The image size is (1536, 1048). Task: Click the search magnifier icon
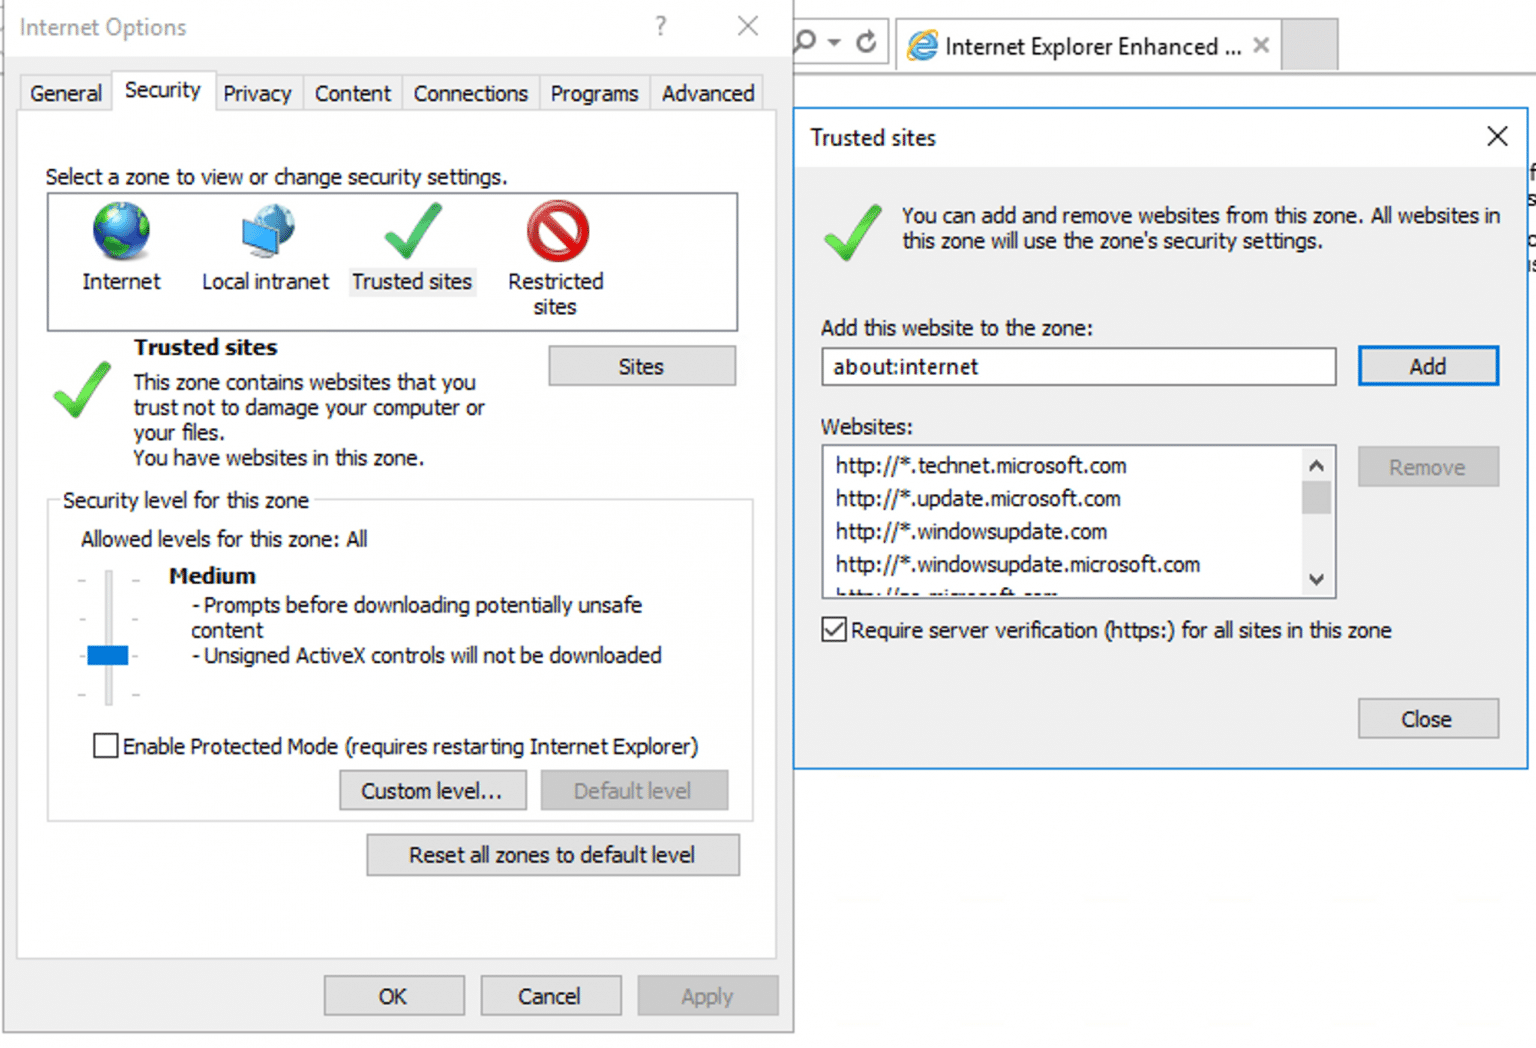(806, 42)
